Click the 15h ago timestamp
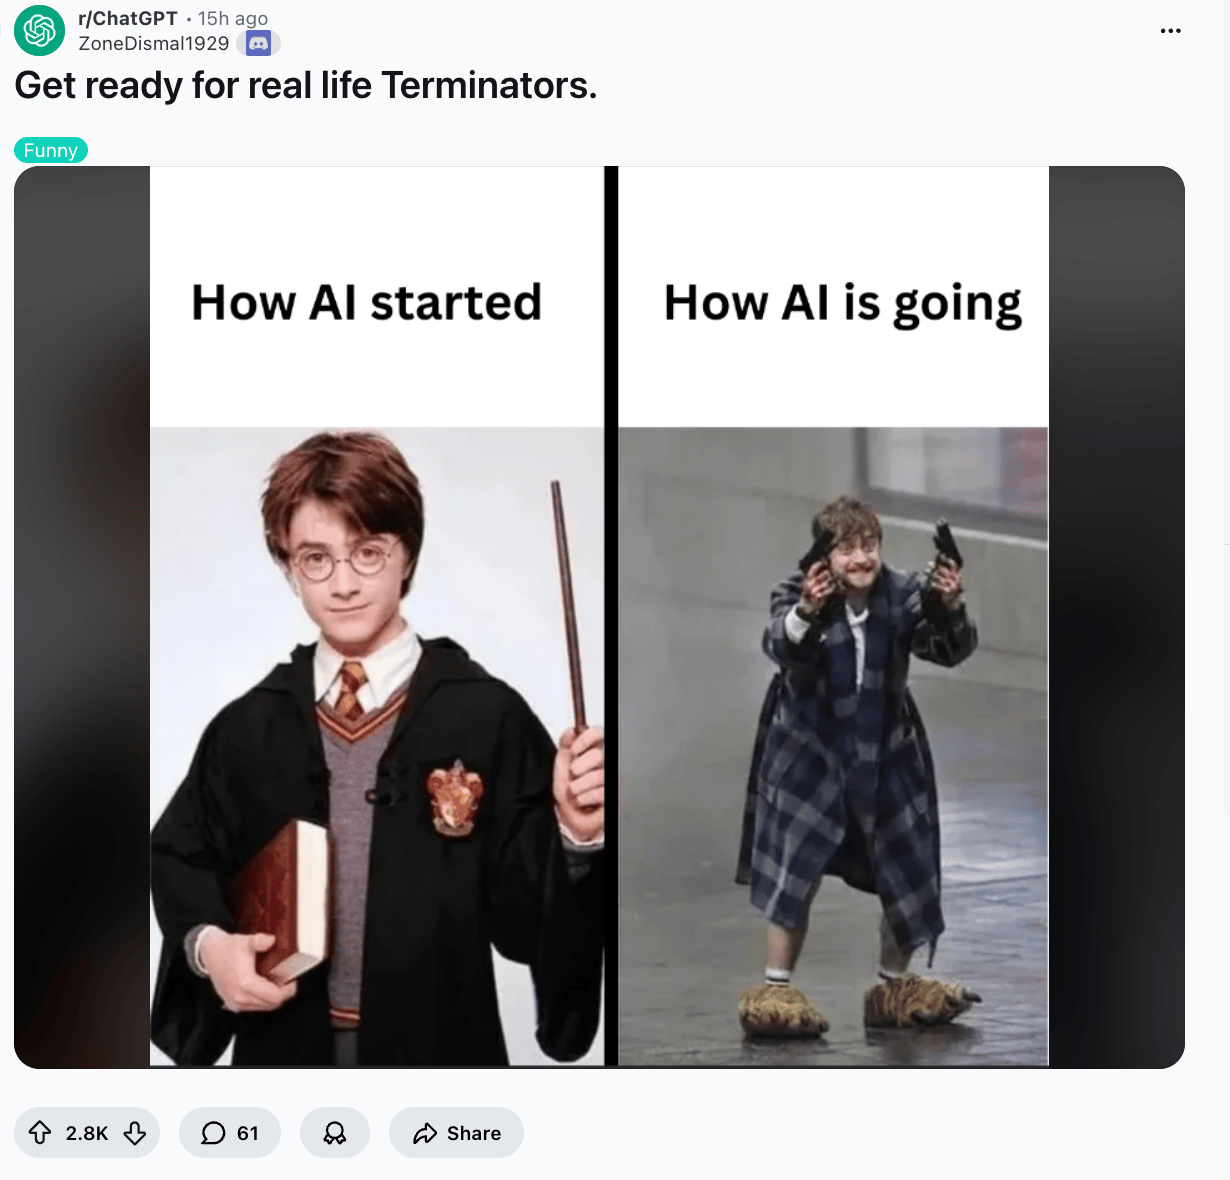The height and width of the screenshot is (1180, 1230). 233,18
